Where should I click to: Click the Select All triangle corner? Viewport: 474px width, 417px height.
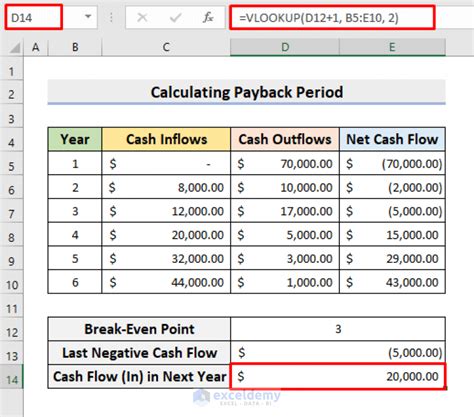point(14,48)
